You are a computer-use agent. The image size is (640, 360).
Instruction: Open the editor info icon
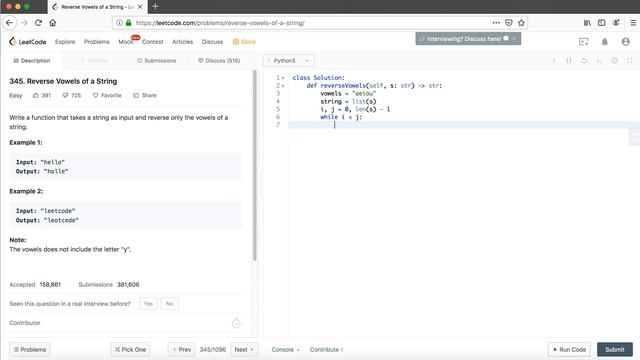pos(554,60)
